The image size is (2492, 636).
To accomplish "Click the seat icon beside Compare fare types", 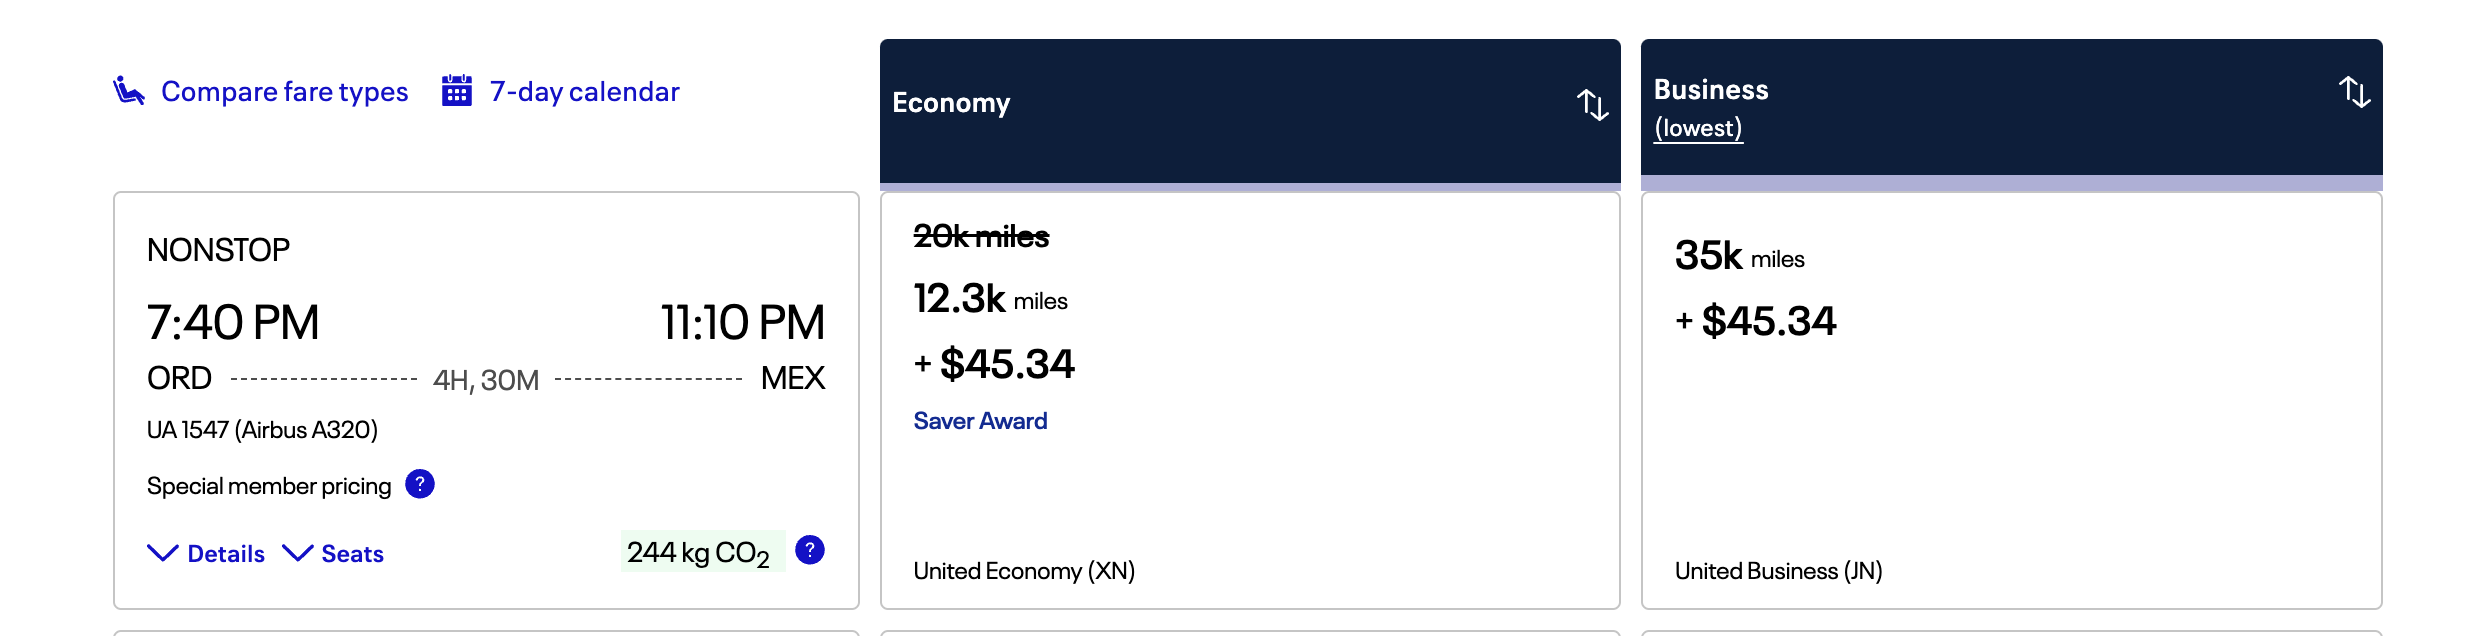I will pos(129,91).
